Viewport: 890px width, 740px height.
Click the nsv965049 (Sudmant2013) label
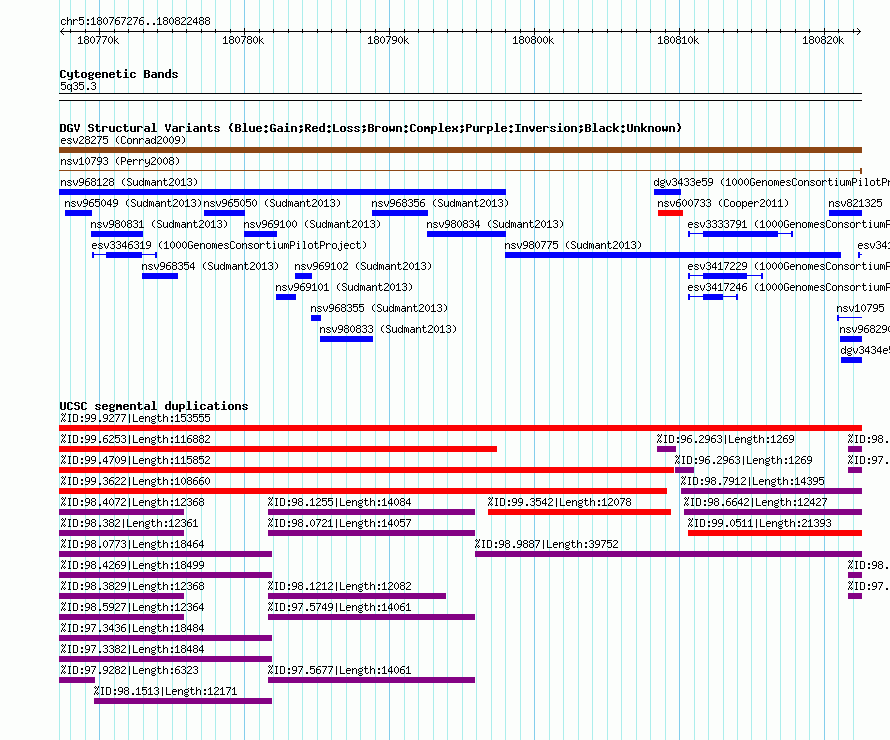coord(133,203)
